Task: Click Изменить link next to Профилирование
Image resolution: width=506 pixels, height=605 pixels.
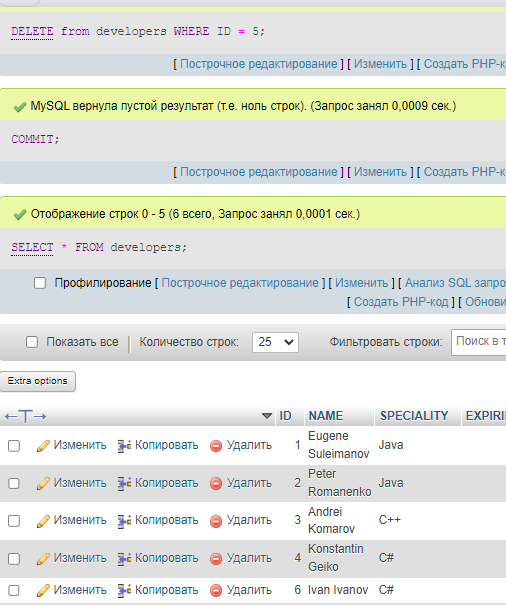Action: pos(361,283)
